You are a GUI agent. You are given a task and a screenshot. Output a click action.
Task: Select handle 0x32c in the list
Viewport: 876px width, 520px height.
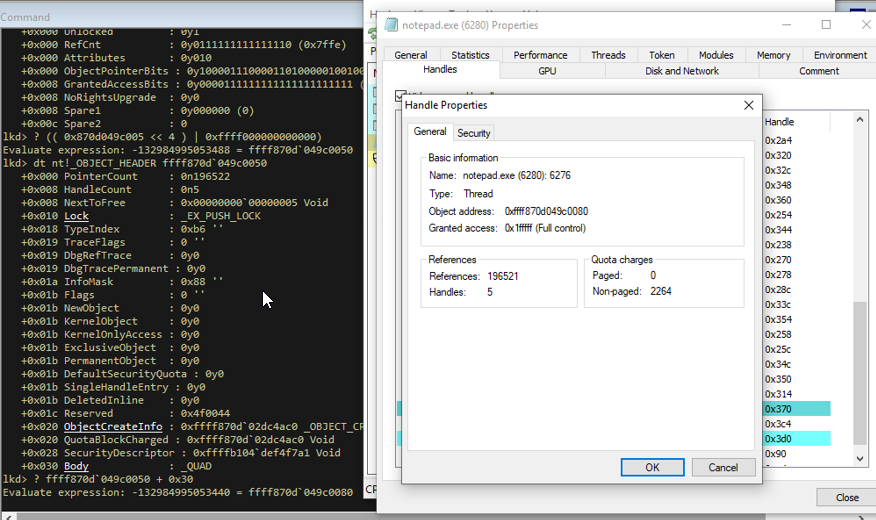point(778,170)
